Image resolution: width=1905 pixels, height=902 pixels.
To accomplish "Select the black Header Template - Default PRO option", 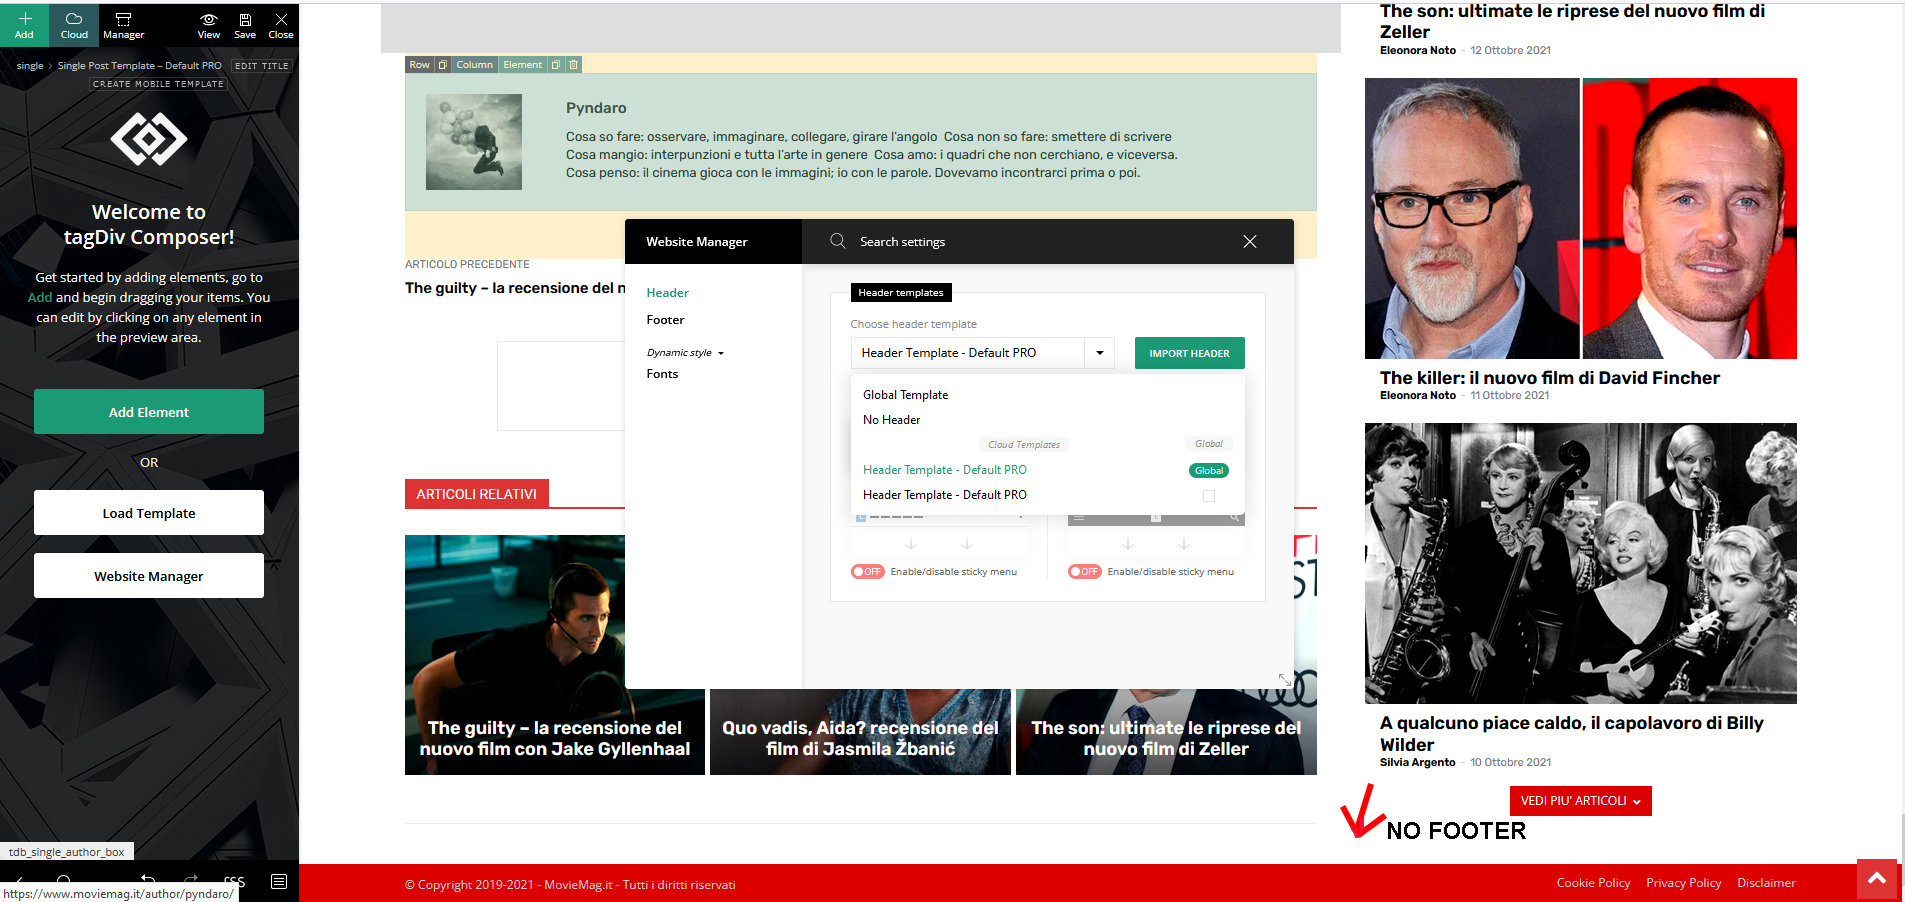I will click(945, 495).
